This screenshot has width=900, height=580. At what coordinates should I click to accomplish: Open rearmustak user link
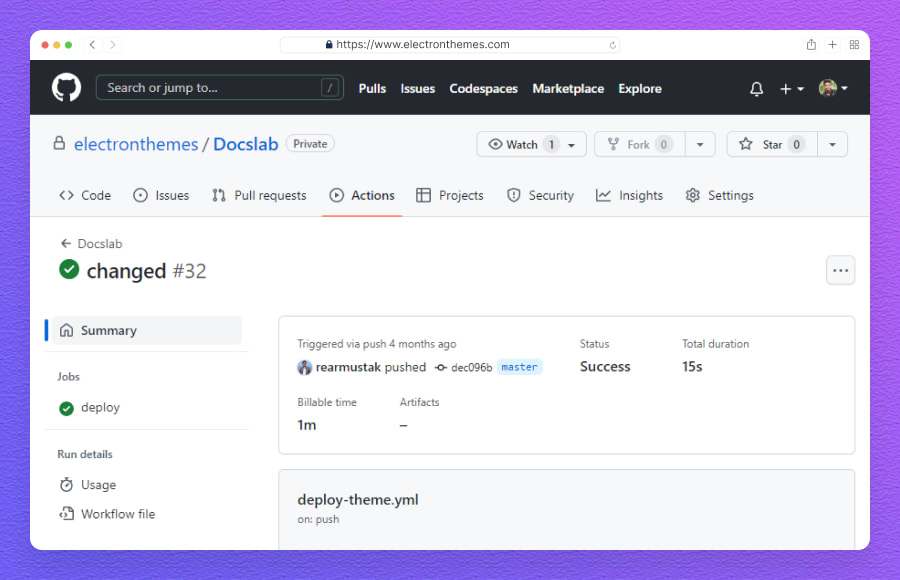(x=348, y=367)
